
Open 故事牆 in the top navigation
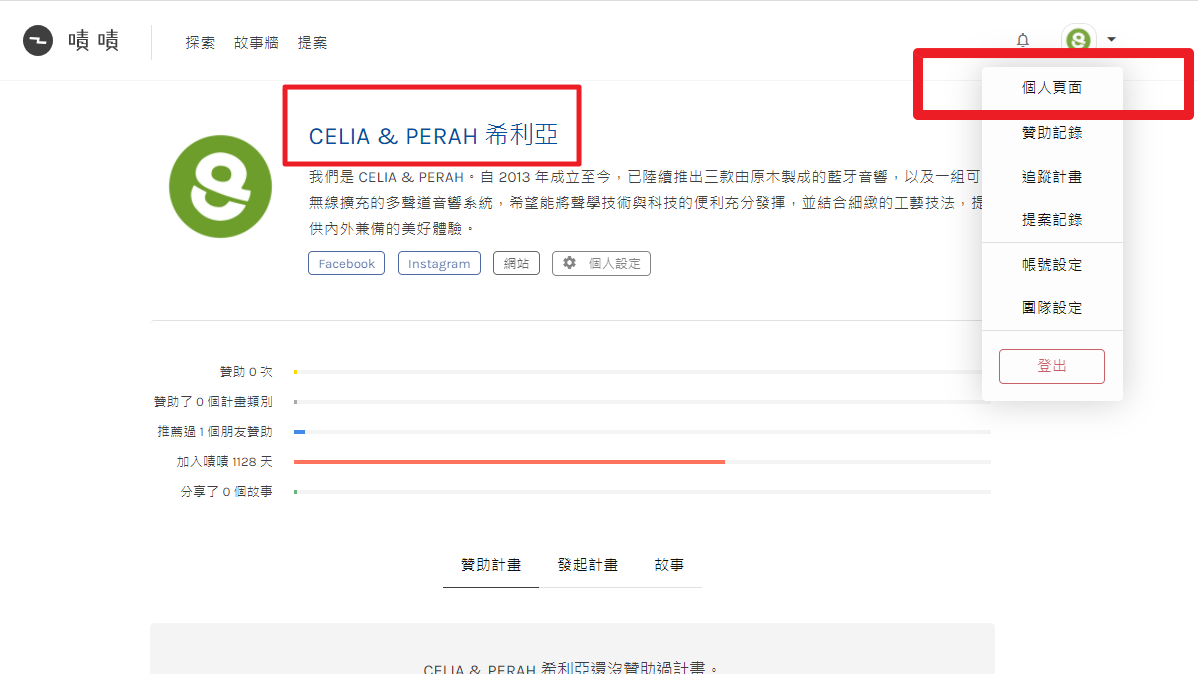click(x=256, y=43)
